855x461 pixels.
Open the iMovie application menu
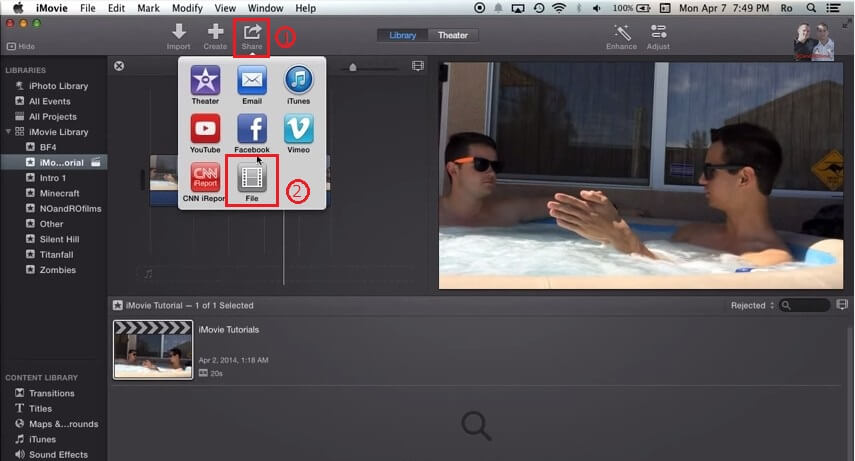(x=52, y=8)
